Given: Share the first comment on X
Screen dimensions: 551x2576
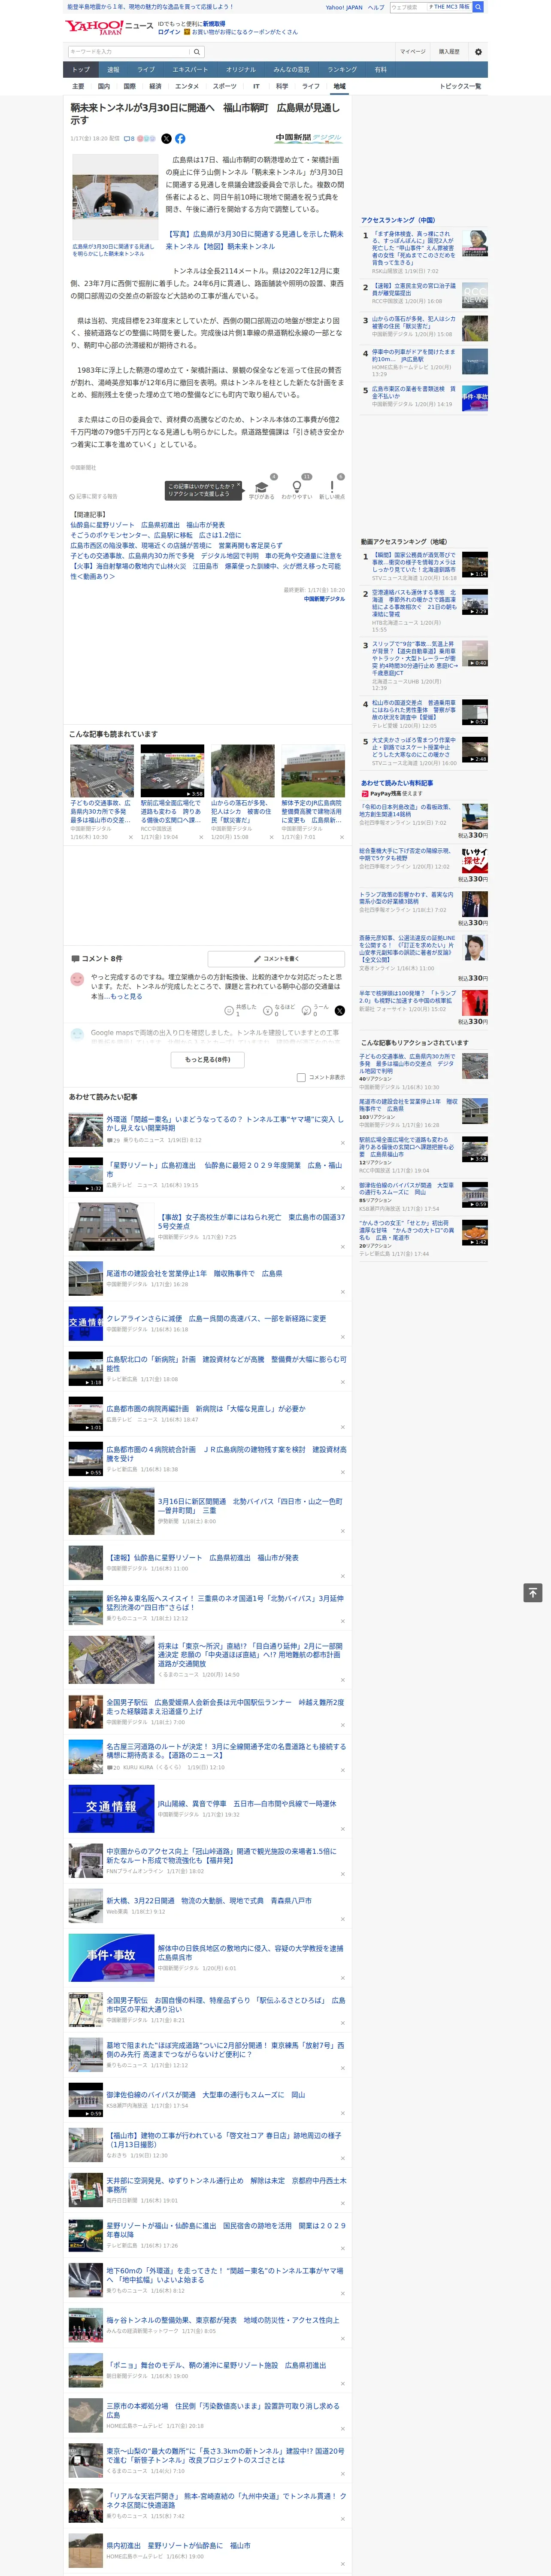Looking at the screenshot, I should coord(340,1011).
